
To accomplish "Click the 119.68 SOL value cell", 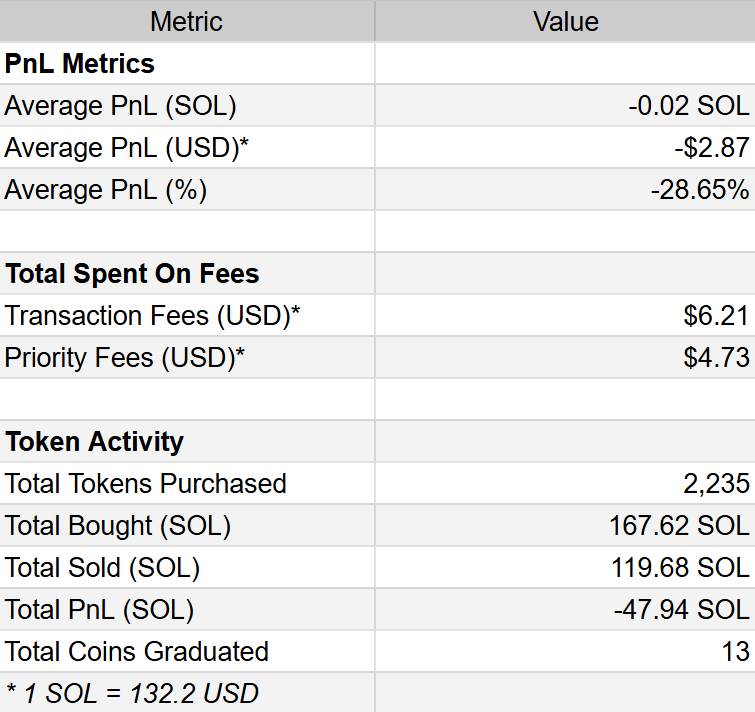I will coord(565,567).
